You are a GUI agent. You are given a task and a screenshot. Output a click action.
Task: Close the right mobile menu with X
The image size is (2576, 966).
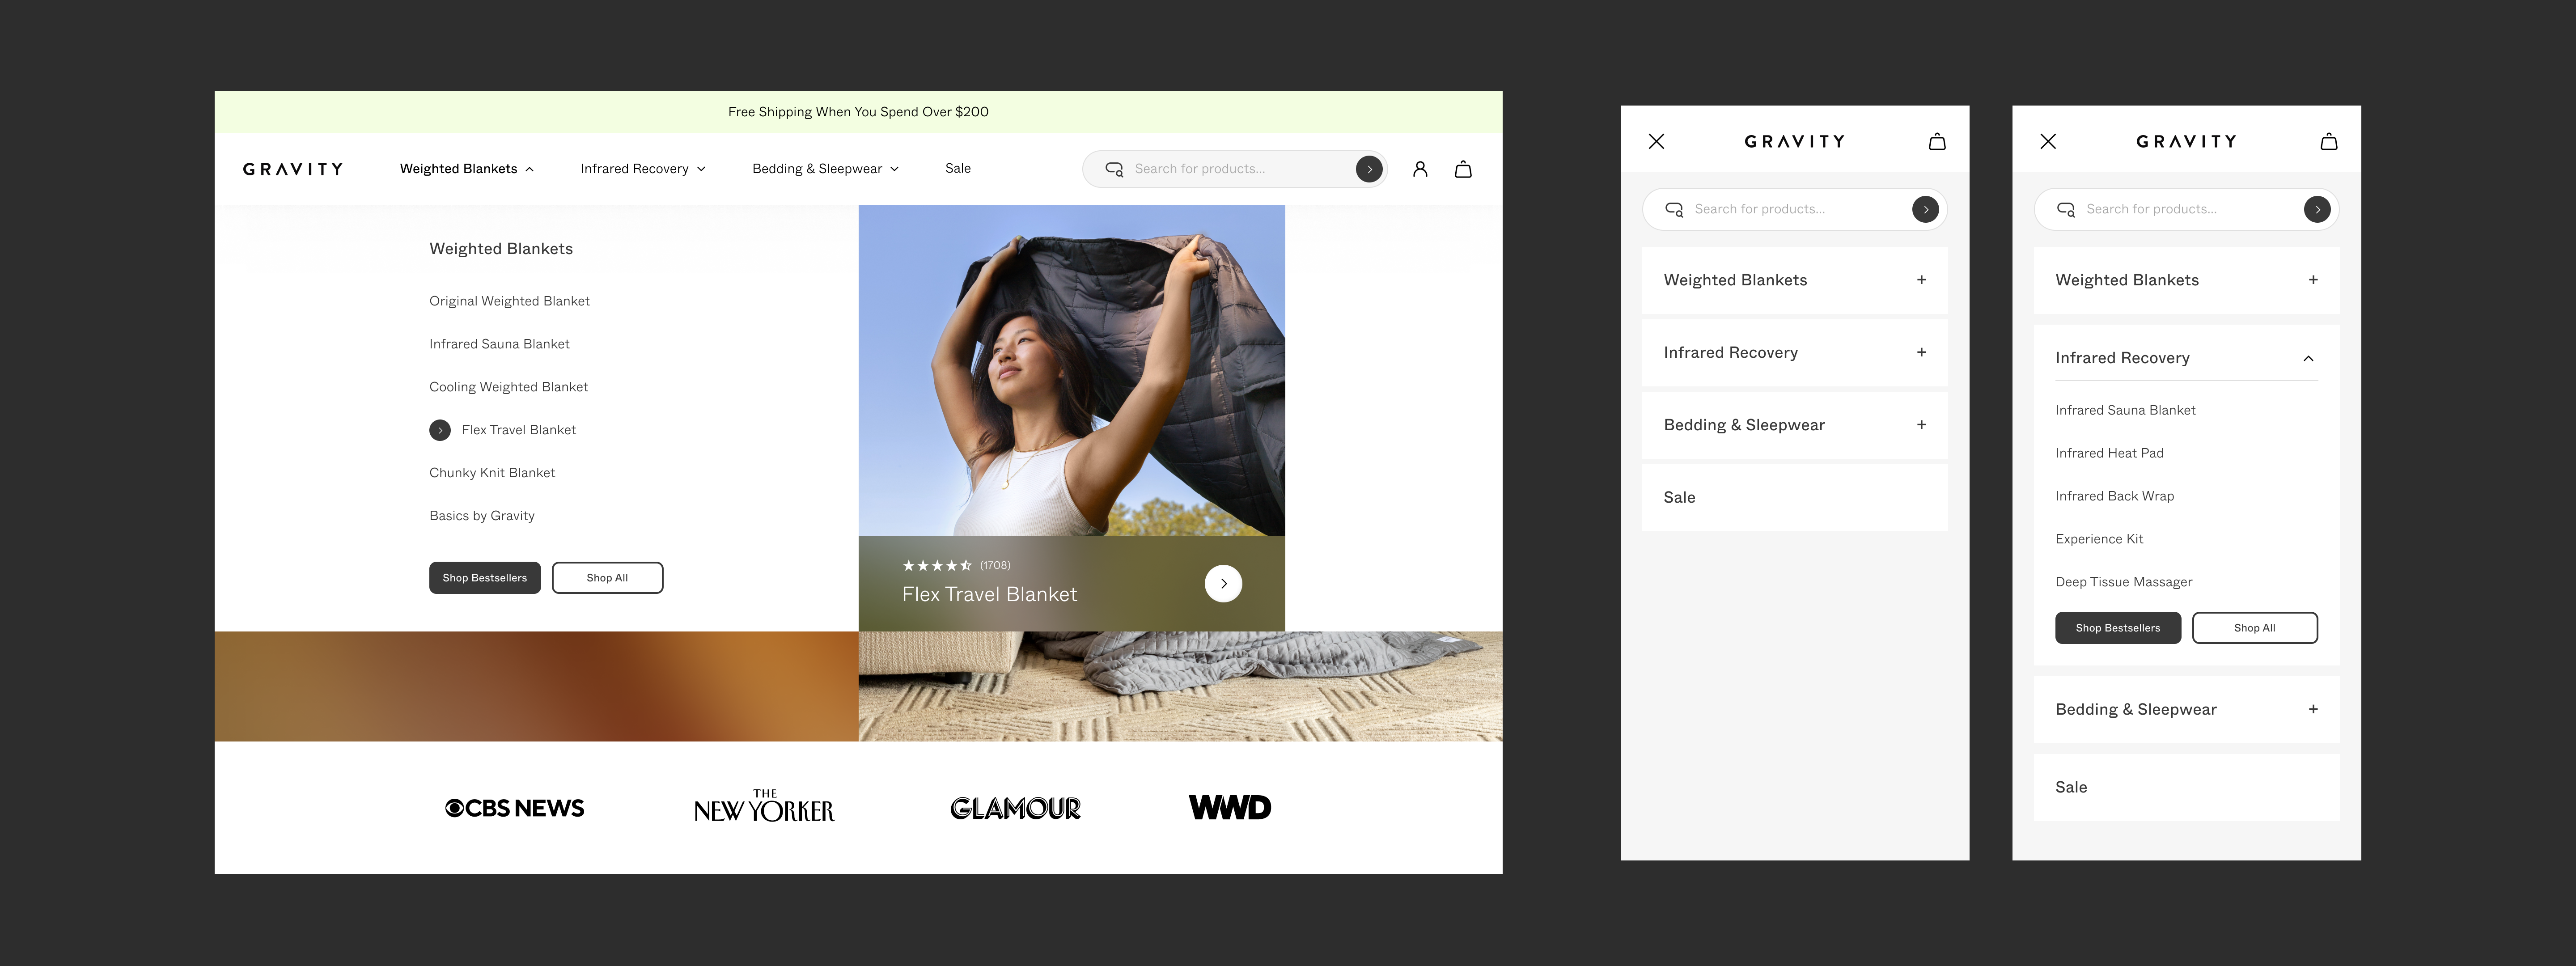pyautogui.click(x=2048, y=141)
